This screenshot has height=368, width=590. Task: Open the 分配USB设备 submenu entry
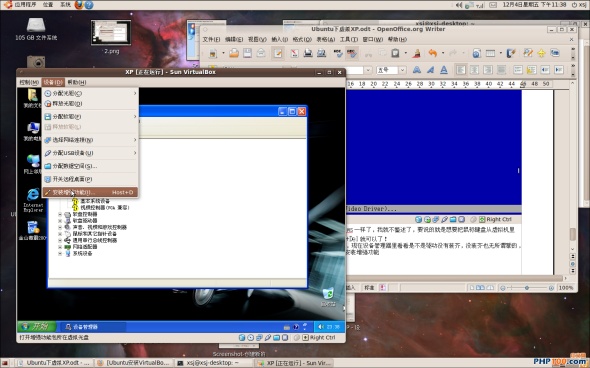[x=90, y=153]
